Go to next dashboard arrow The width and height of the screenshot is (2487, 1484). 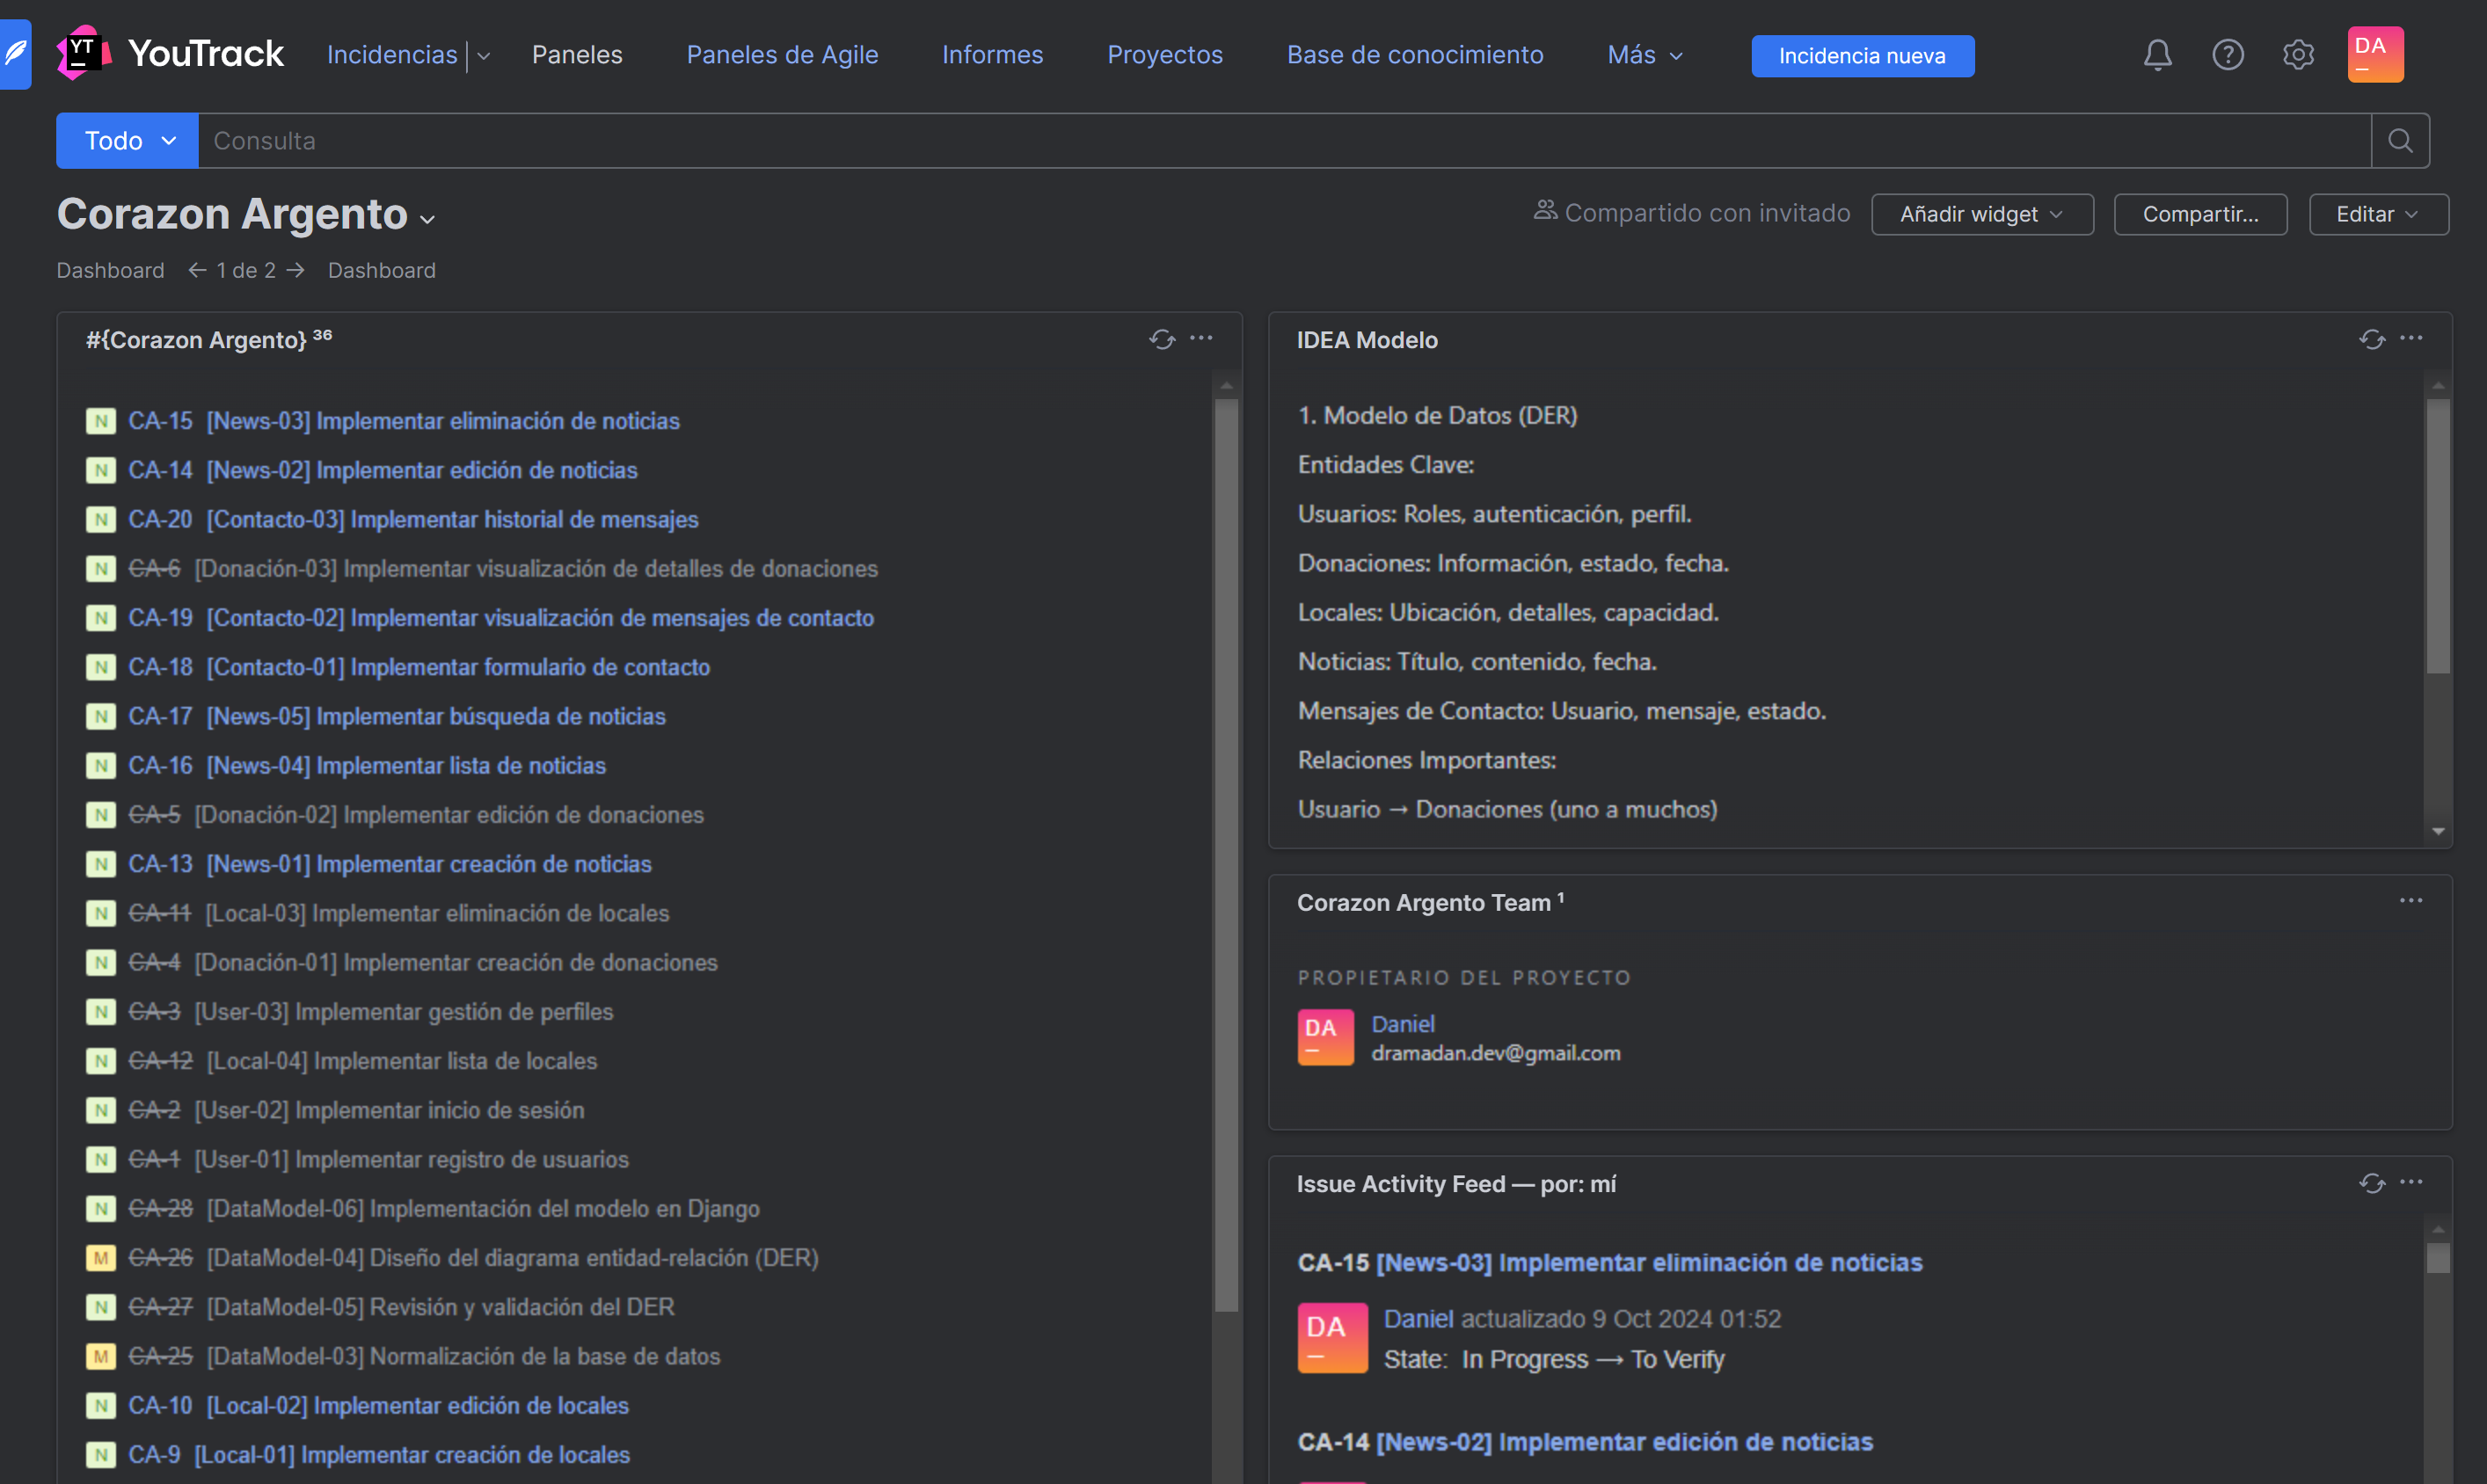(295, 270)
